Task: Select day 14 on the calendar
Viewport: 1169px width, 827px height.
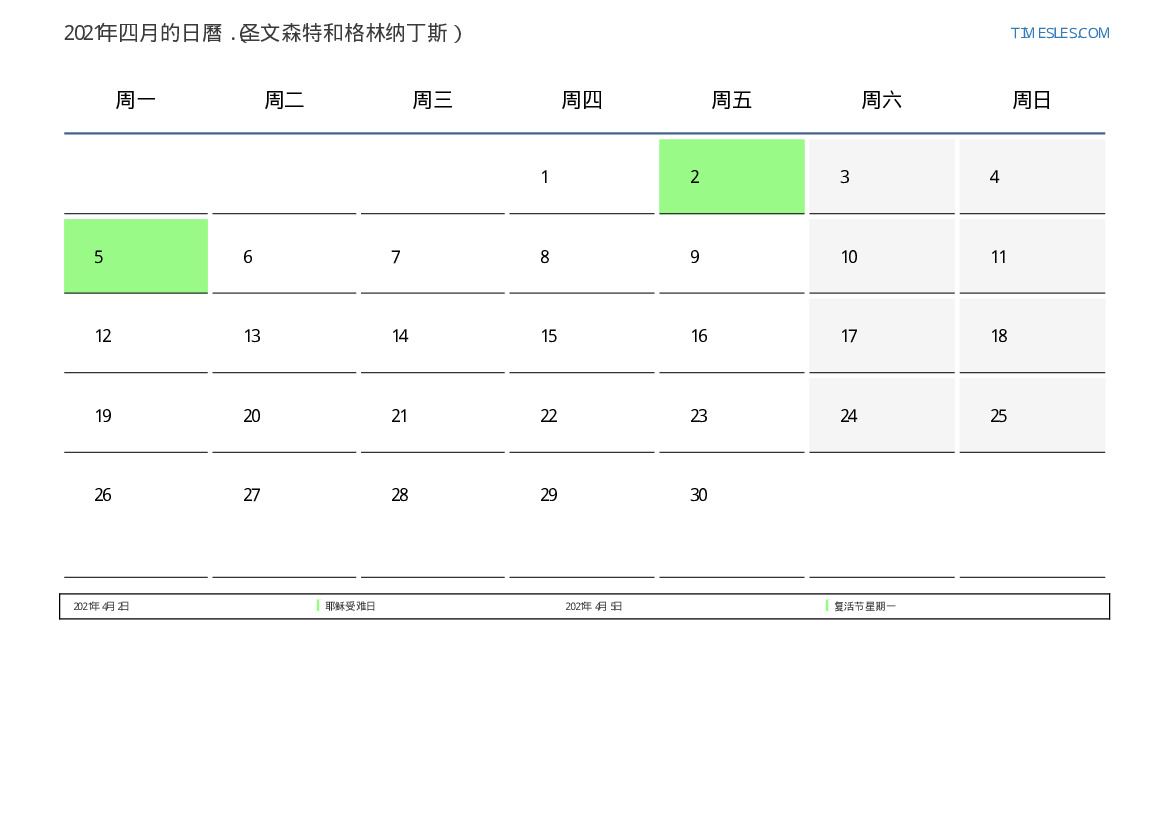Action: click(x=432, y=336)
